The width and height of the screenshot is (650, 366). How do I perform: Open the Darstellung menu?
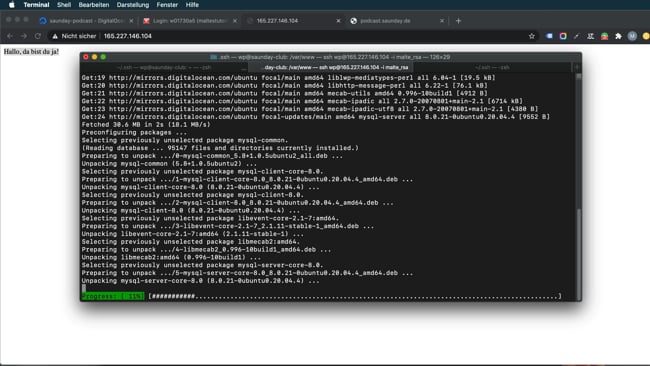(x=133, y=5)
